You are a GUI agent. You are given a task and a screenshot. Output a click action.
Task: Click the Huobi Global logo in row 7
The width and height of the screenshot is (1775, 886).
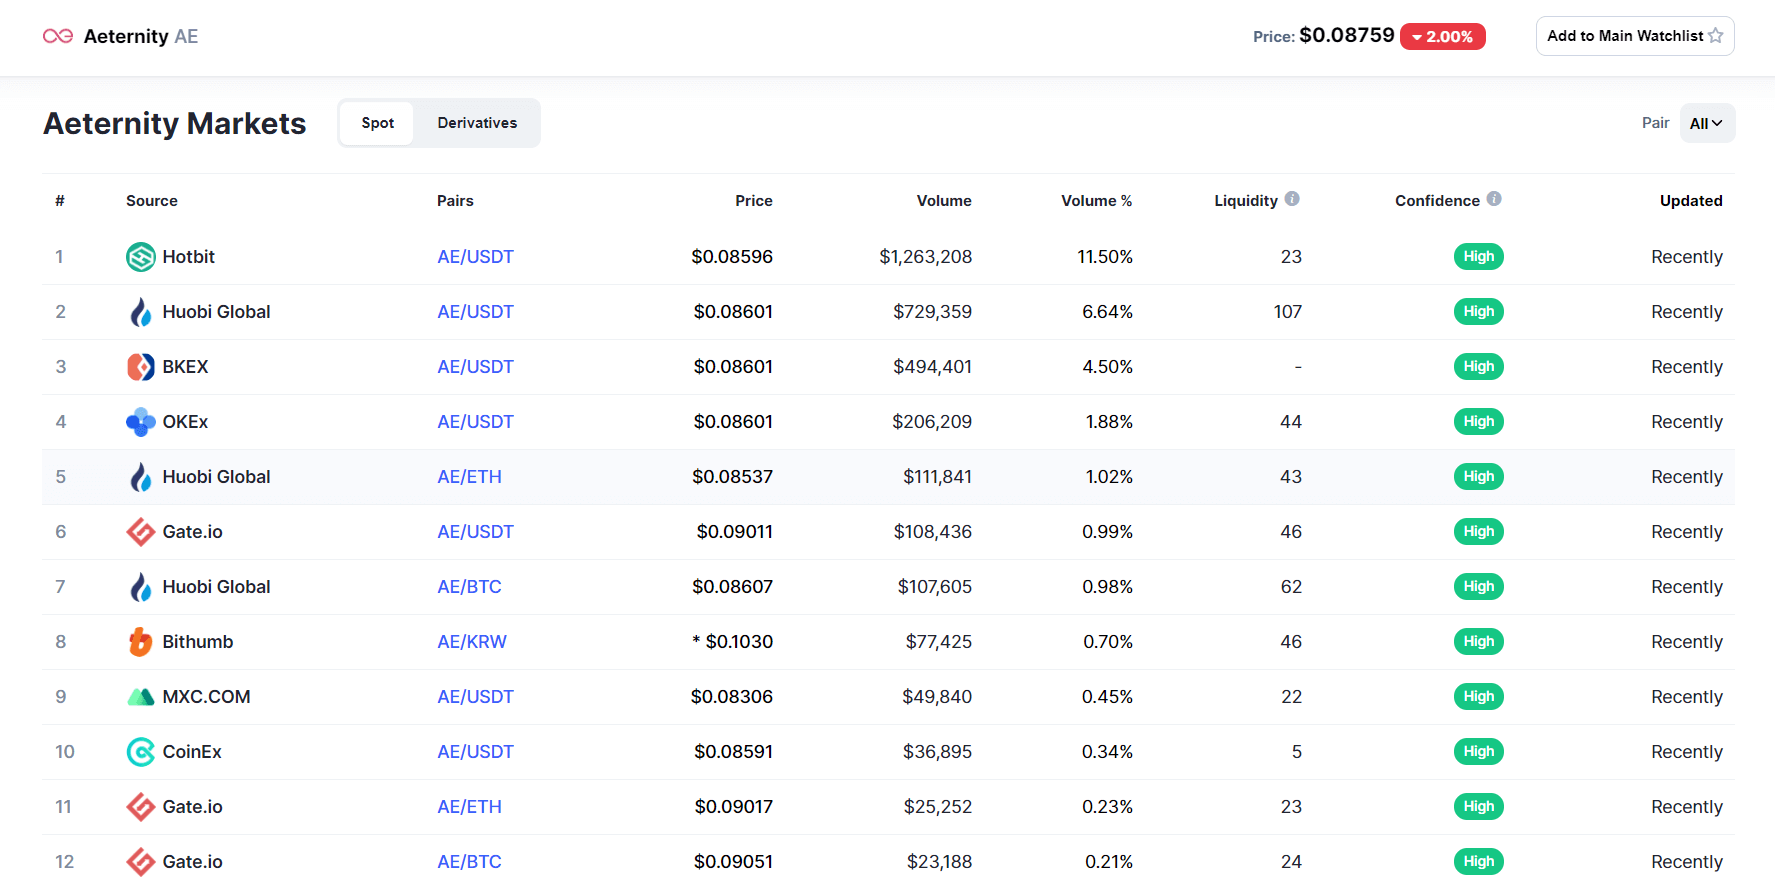tap(141, 587)
